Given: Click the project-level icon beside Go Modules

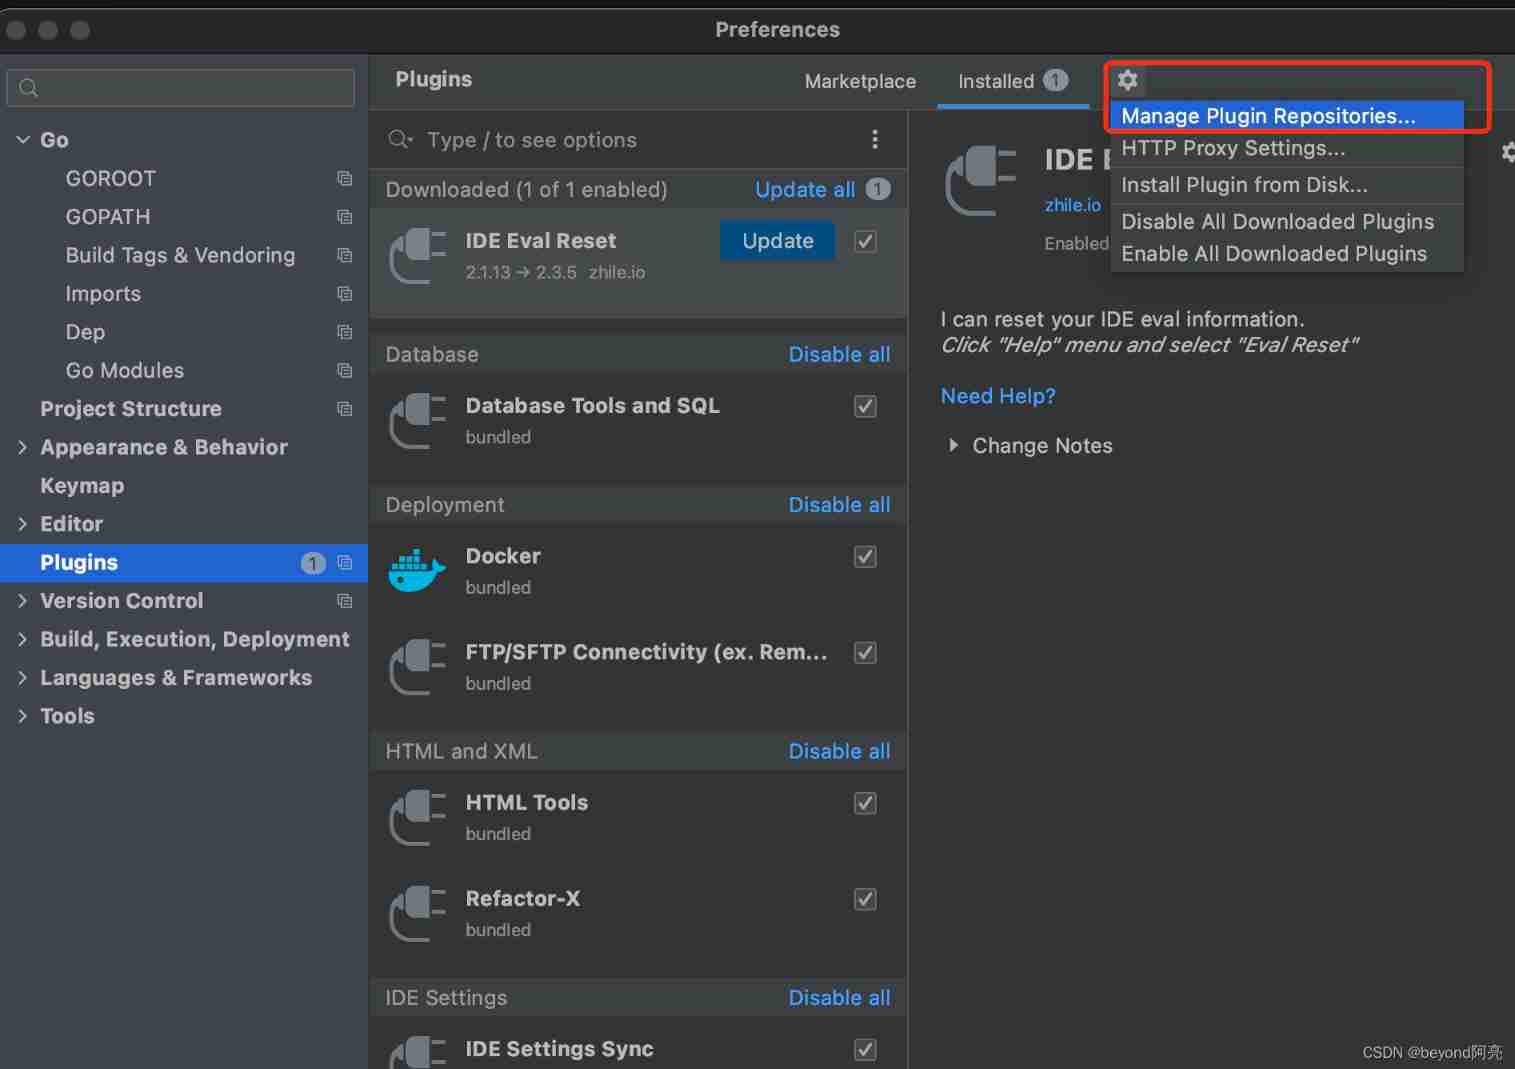Looking at the screenshot, I should click(345, 370).
